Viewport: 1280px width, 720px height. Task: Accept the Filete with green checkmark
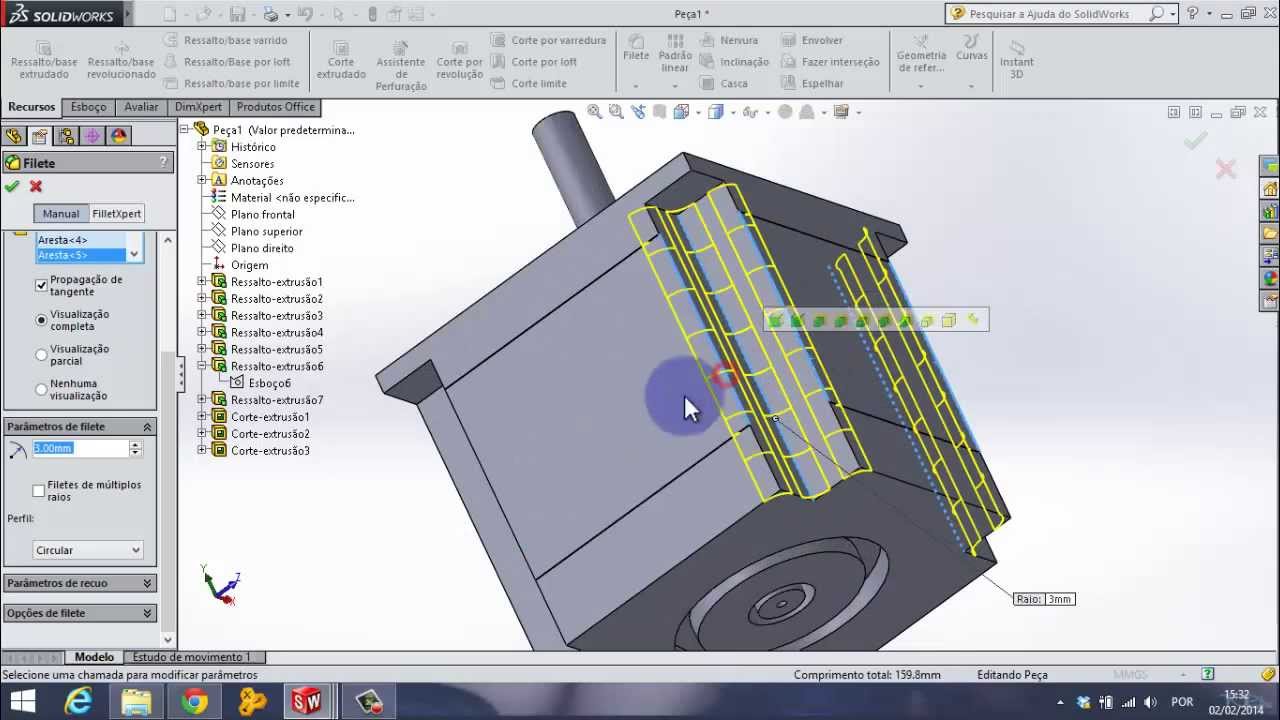[x=12, y=186]
